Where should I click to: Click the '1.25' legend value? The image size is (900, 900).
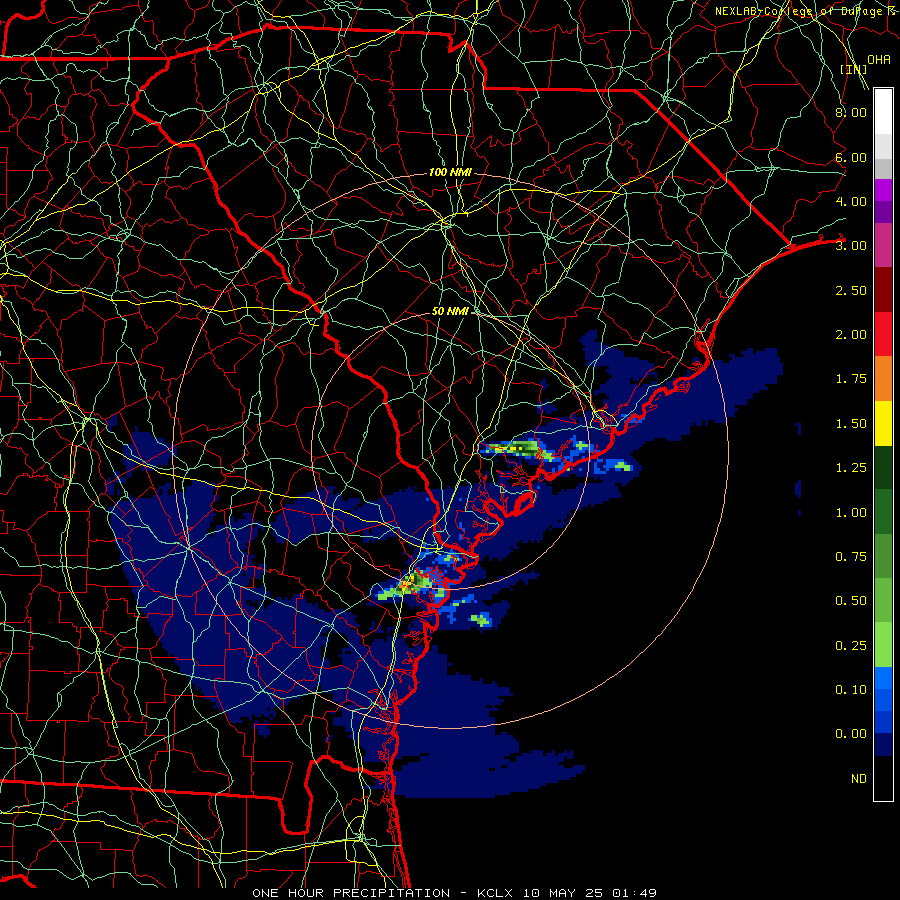(x=851, y=468)
